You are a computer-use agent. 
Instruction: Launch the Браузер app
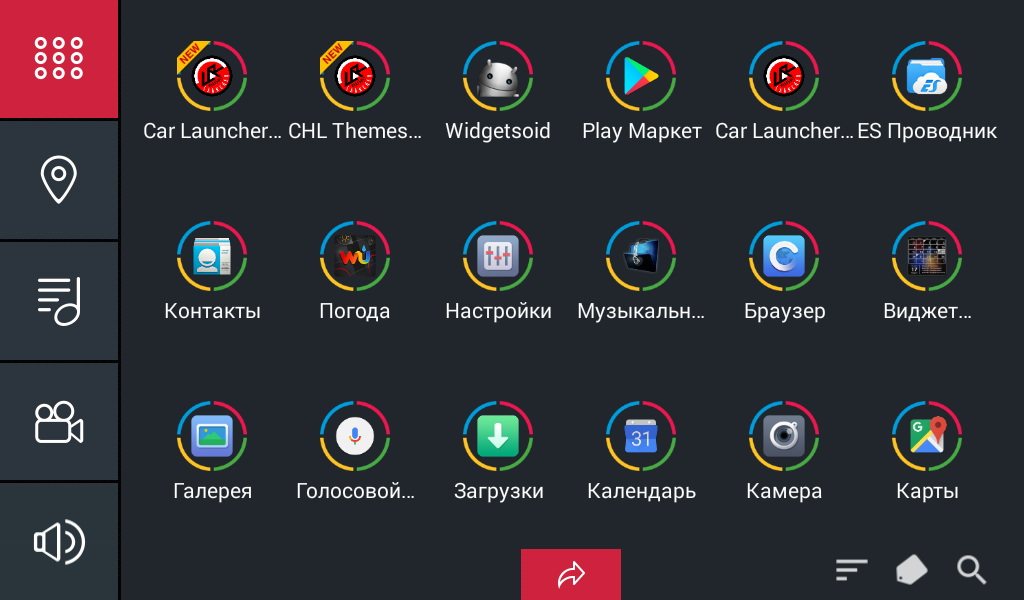(x=784, y=255)
